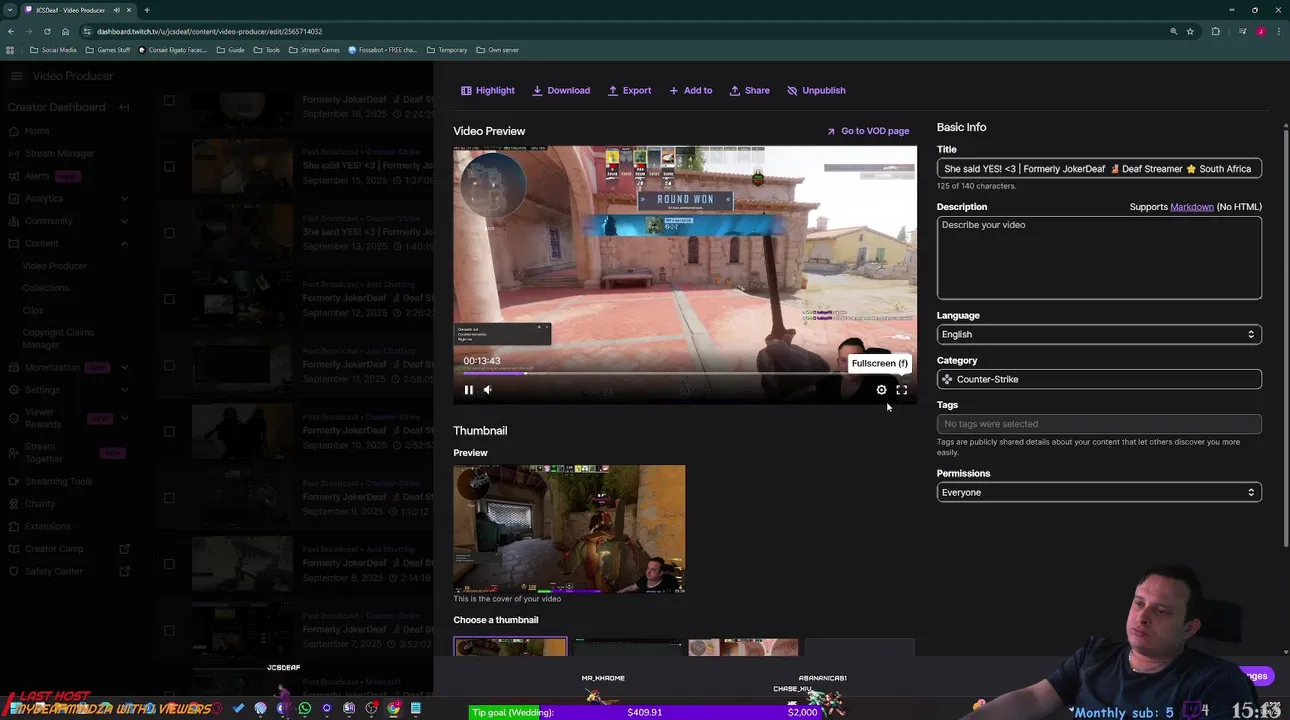Open the Stream Games bookmarks folder
The image size is (1290, 720).
pos(314,50)
